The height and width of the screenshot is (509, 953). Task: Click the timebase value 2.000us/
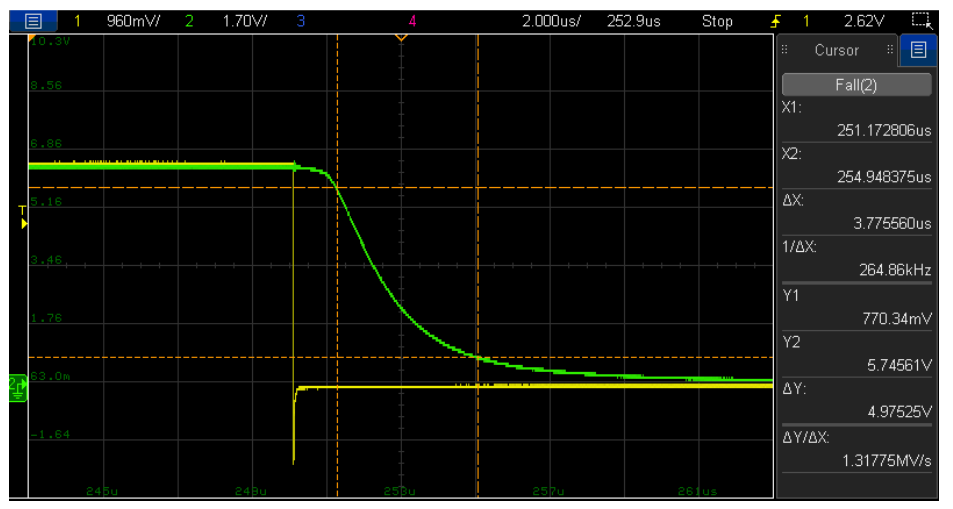(551, 21)
